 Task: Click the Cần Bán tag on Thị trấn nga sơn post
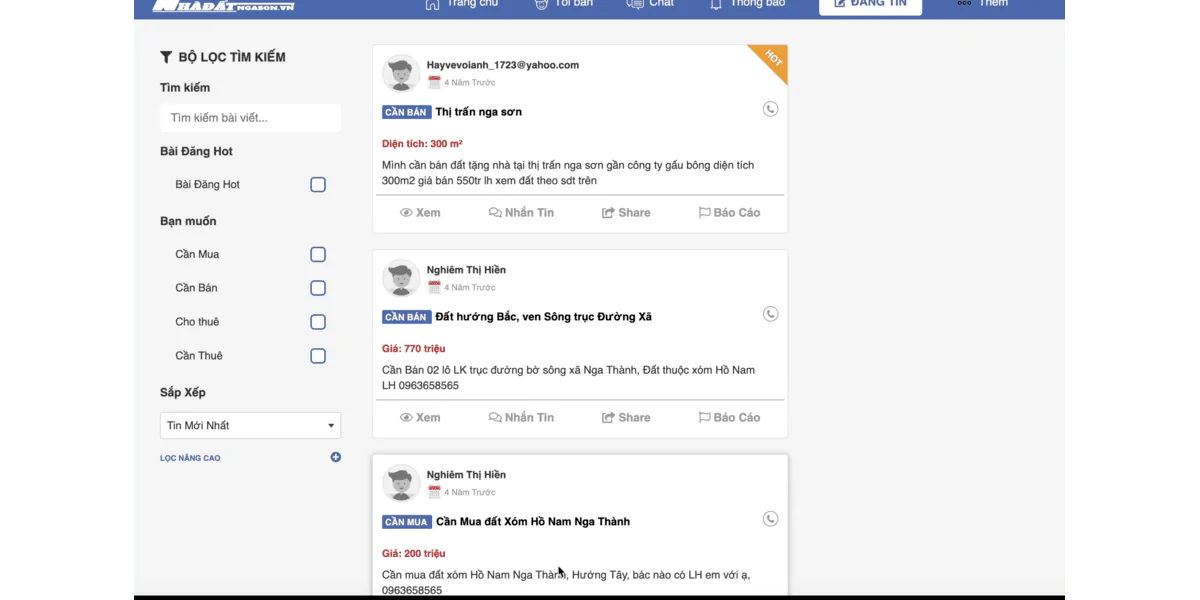coord(406,112)
